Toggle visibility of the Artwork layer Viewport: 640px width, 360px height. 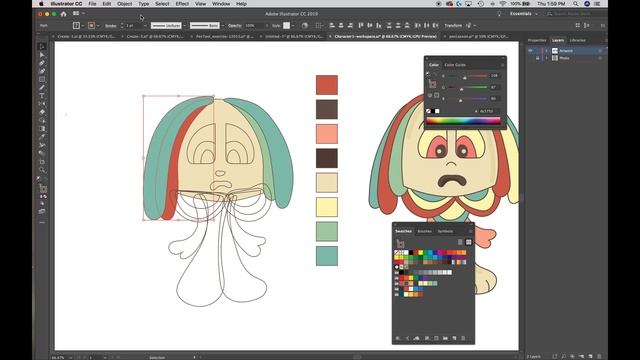(530, 51)
